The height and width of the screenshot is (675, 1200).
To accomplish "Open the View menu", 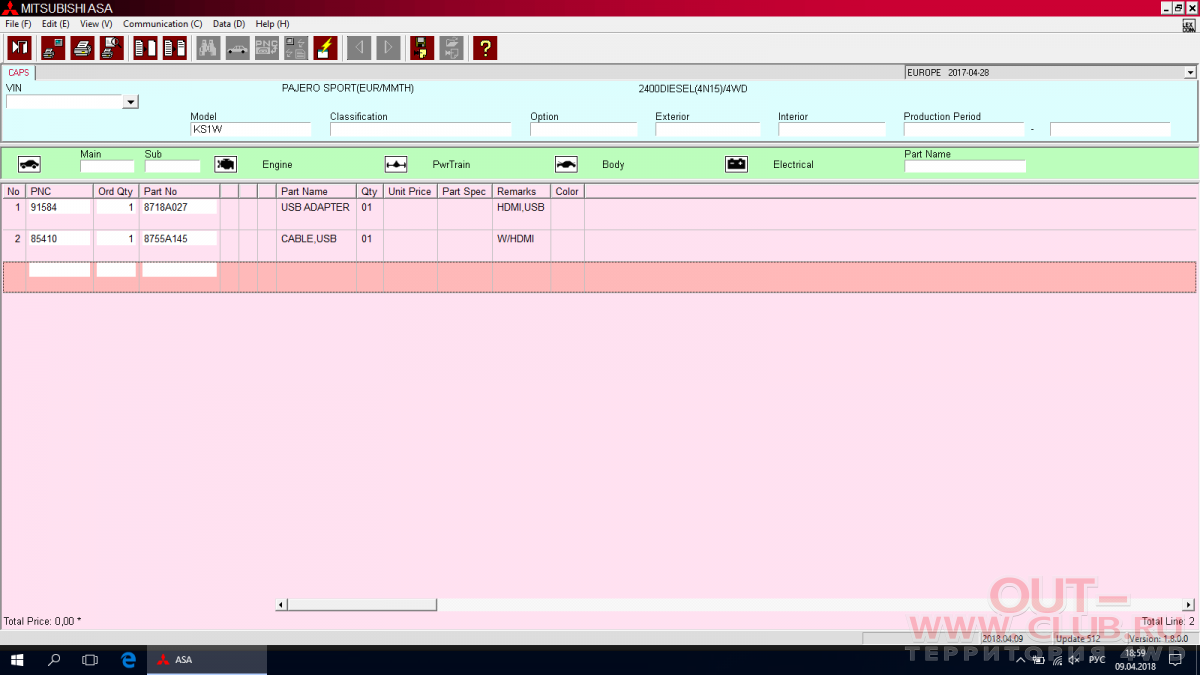I will click(96, 24).
